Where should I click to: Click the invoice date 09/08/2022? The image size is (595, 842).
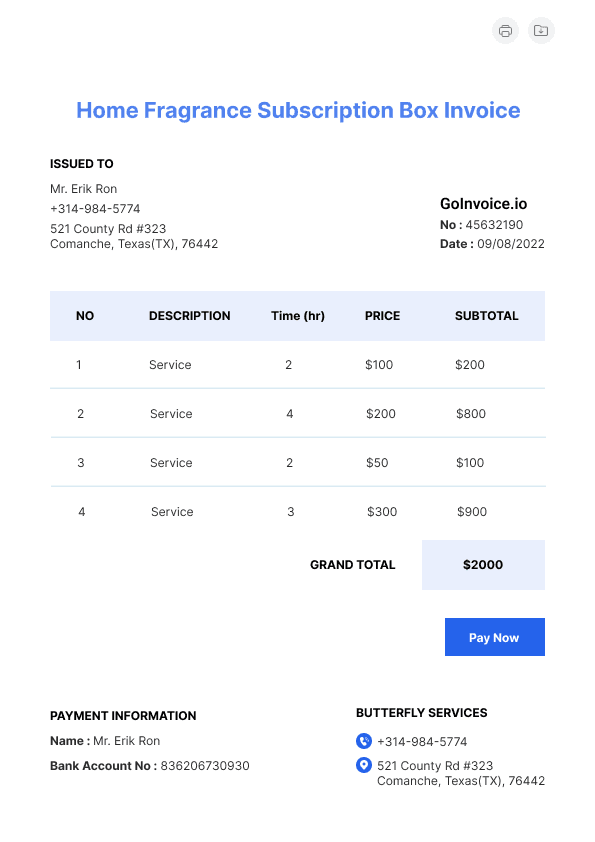[x=511, y=244]
